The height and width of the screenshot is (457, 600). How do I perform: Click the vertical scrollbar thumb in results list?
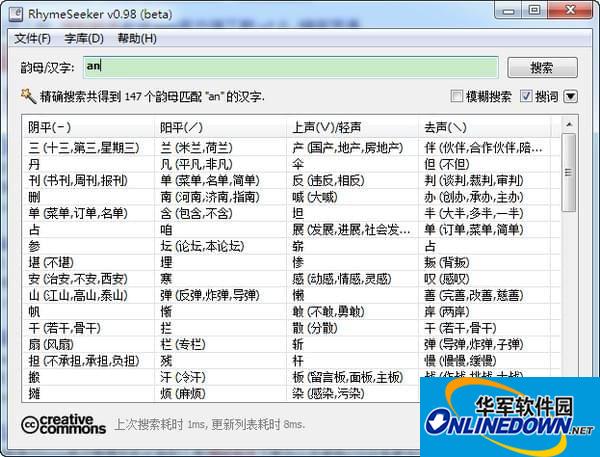(569, 172)
